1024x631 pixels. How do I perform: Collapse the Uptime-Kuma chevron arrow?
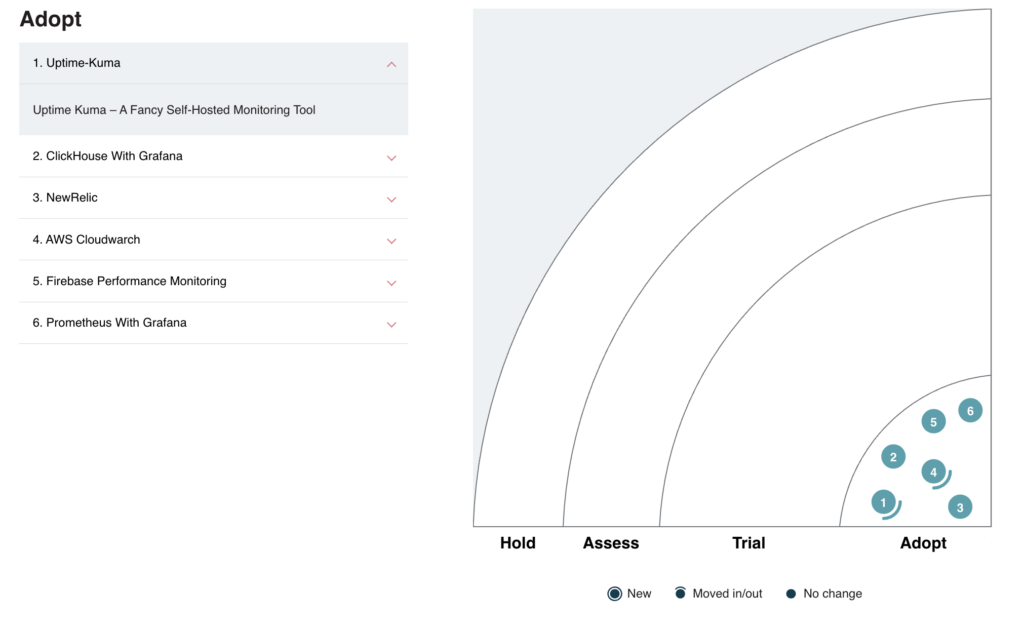coord(391,64)
